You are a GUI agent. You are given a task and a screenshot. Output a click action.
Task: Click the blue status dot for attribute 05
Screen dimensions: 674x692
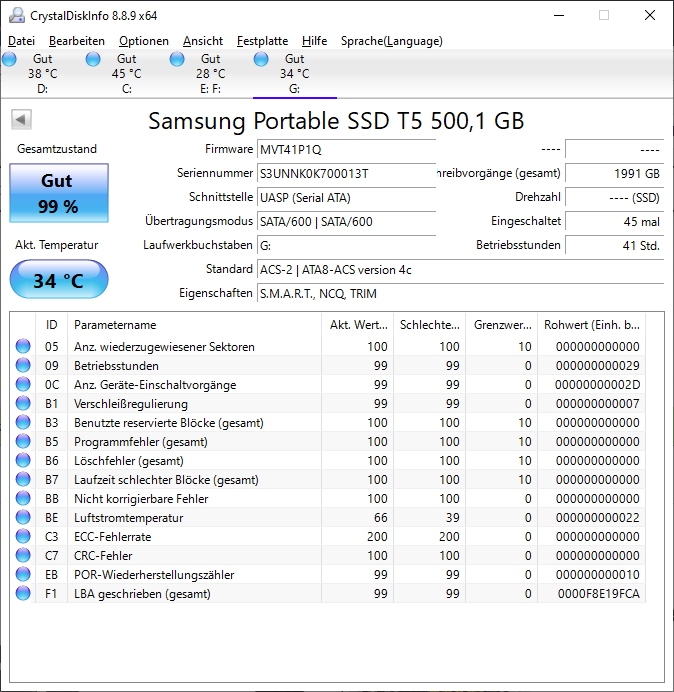tap(23, 346)
